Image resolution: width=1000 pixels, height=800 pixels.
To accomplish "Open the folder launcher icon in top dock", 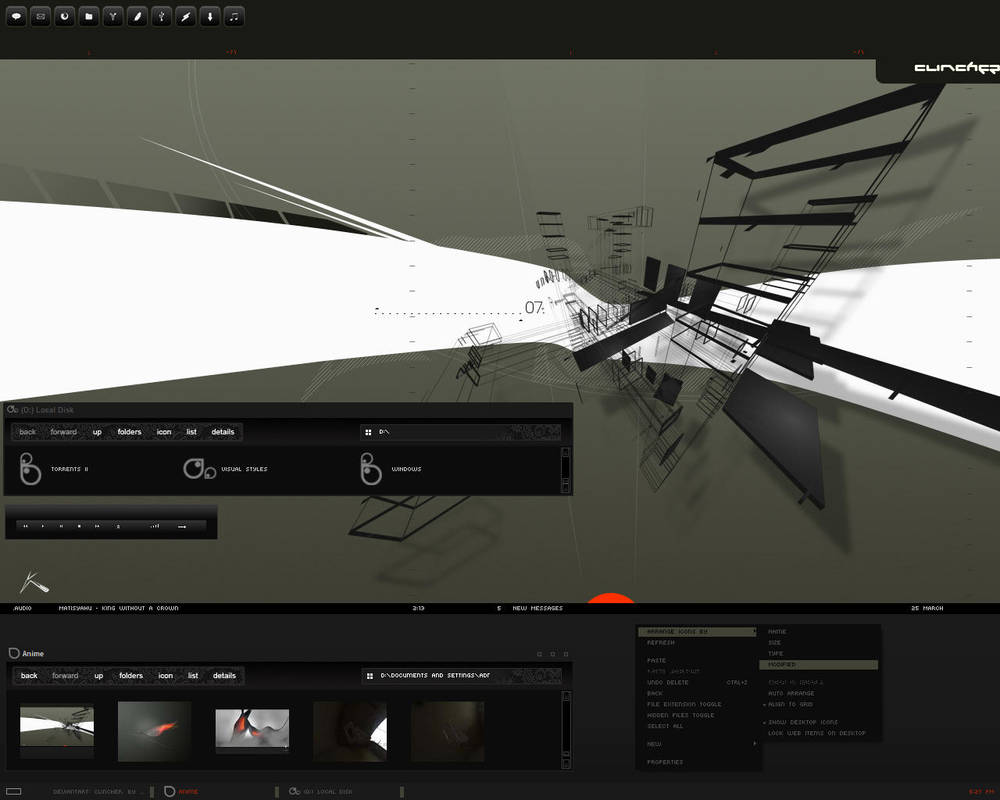I will 89,17.
